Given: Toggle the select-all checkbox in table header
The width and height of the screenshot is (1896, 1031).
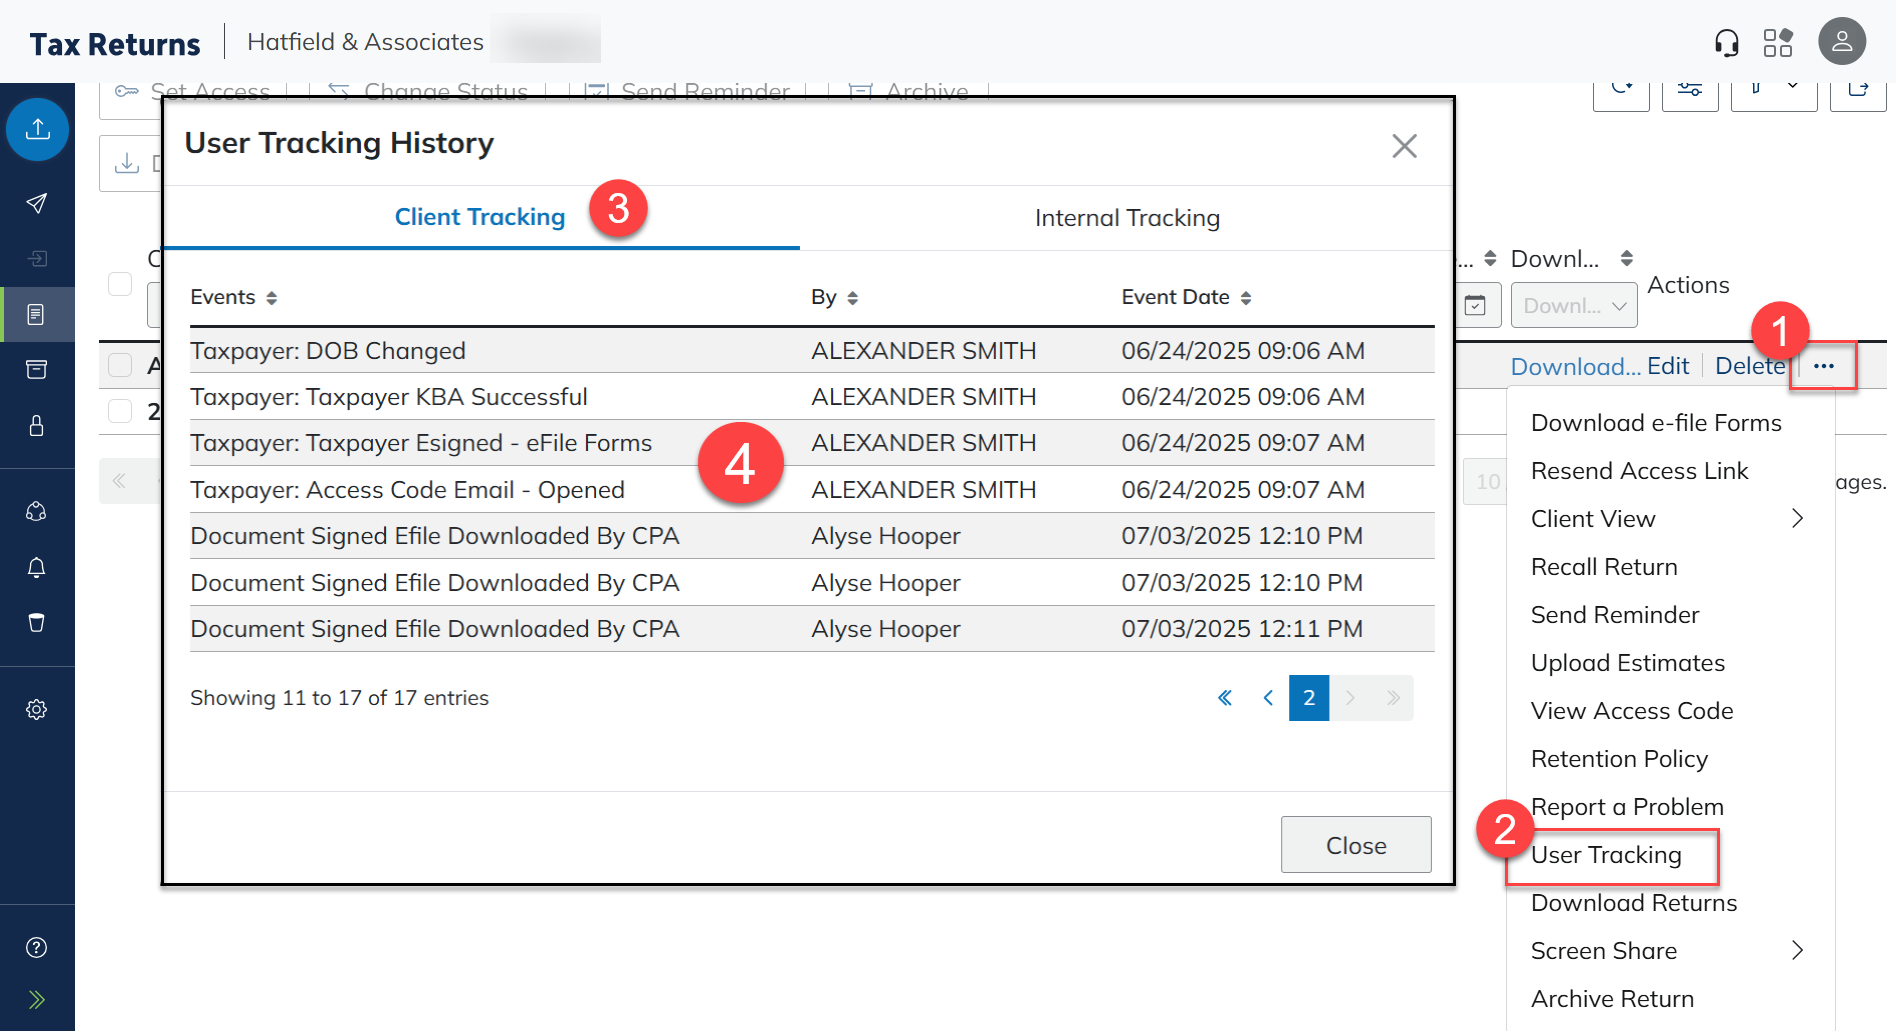Looking at the screenshot, I should (120, 284).
